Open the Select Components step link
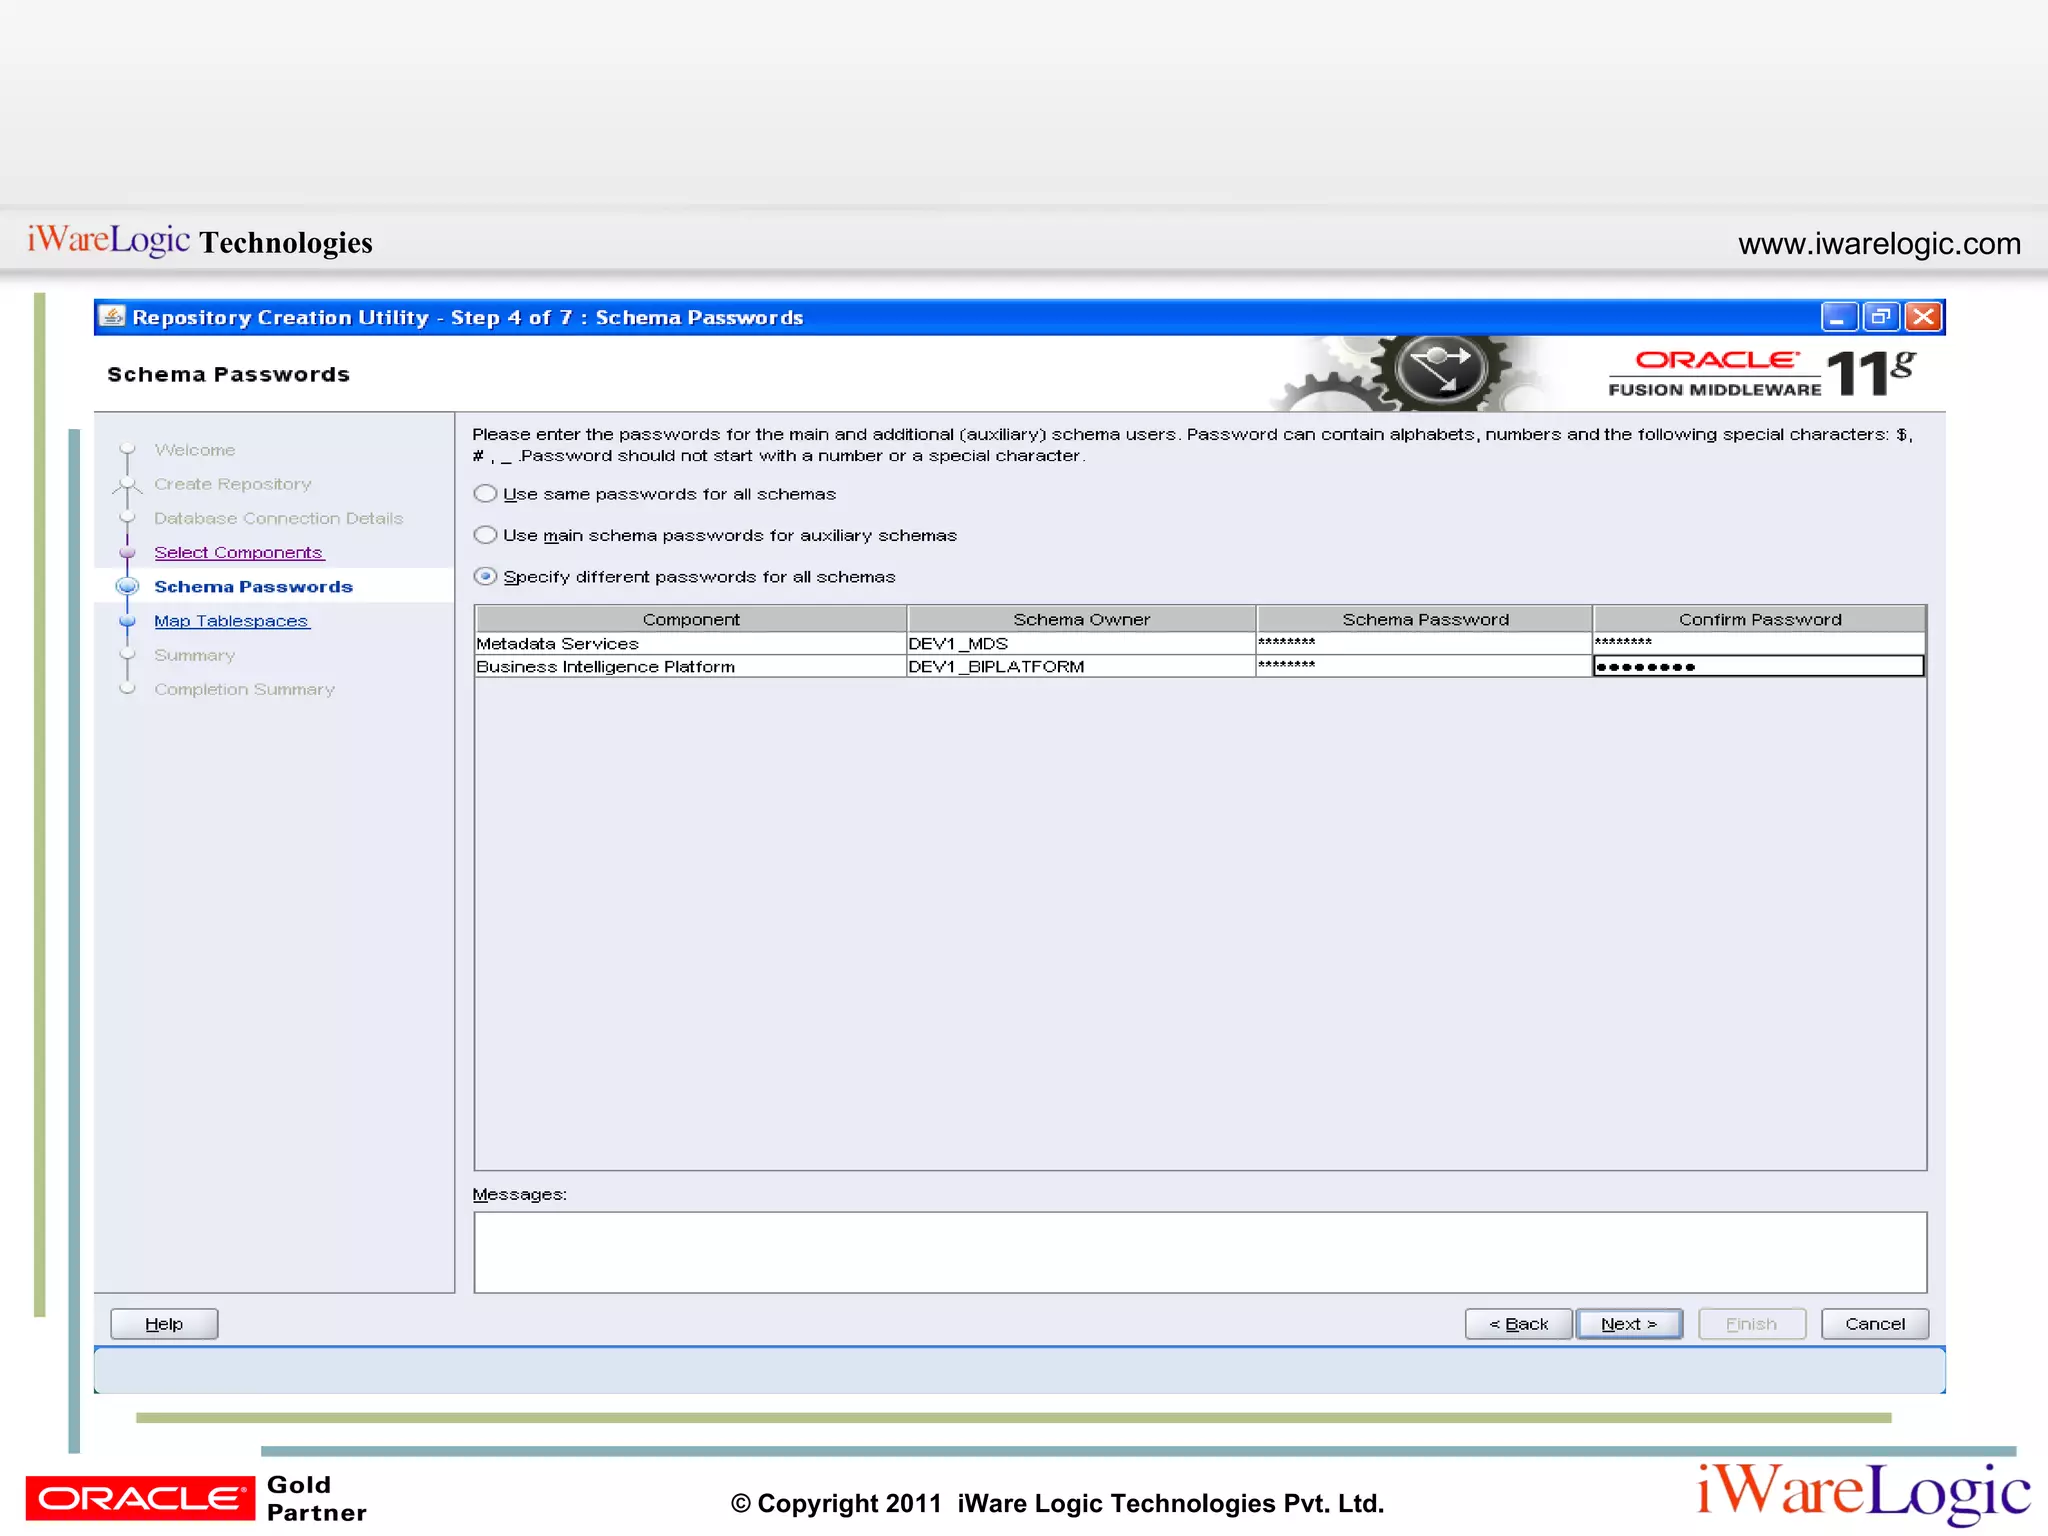Screen dimensions: 2048x1536 coord(238,553)
